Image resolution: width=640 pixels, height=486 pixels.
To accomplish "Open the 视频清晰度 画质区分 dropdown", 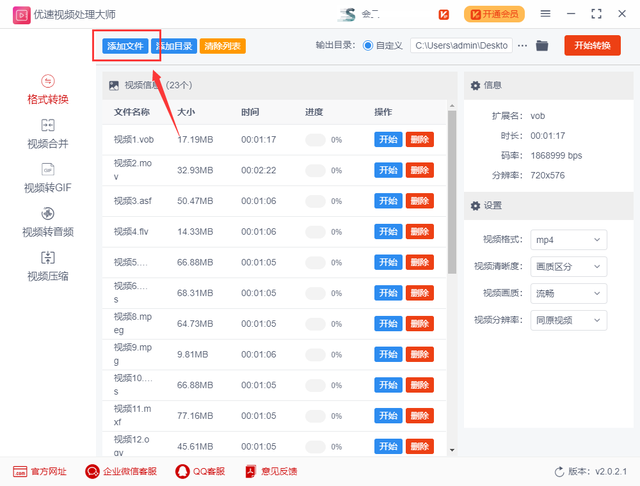I will point(569,267).
